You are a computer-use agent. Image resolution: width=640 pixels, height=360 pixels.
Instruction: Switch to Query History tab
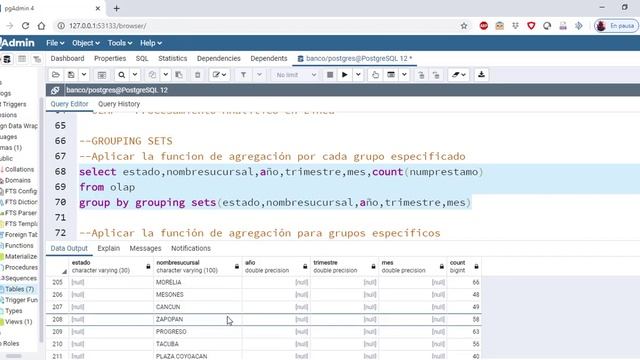119,104
